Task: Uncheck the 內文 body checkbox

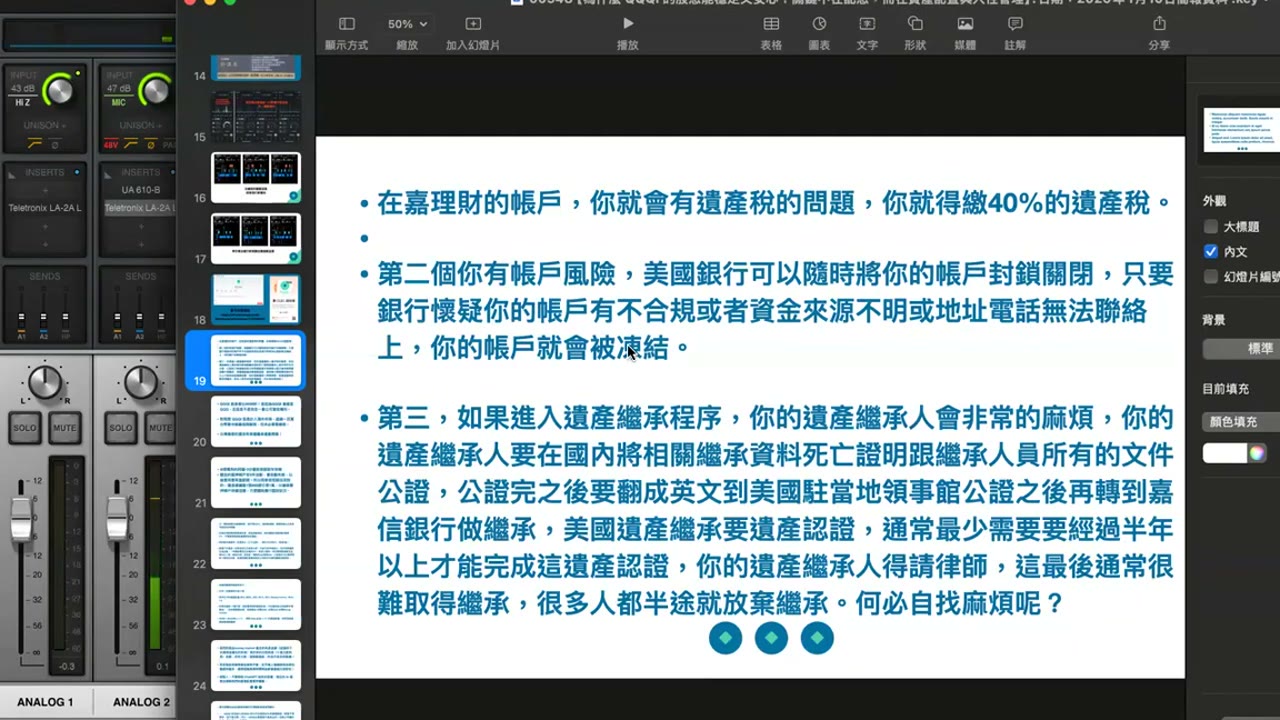Action: pos(1211,252)
